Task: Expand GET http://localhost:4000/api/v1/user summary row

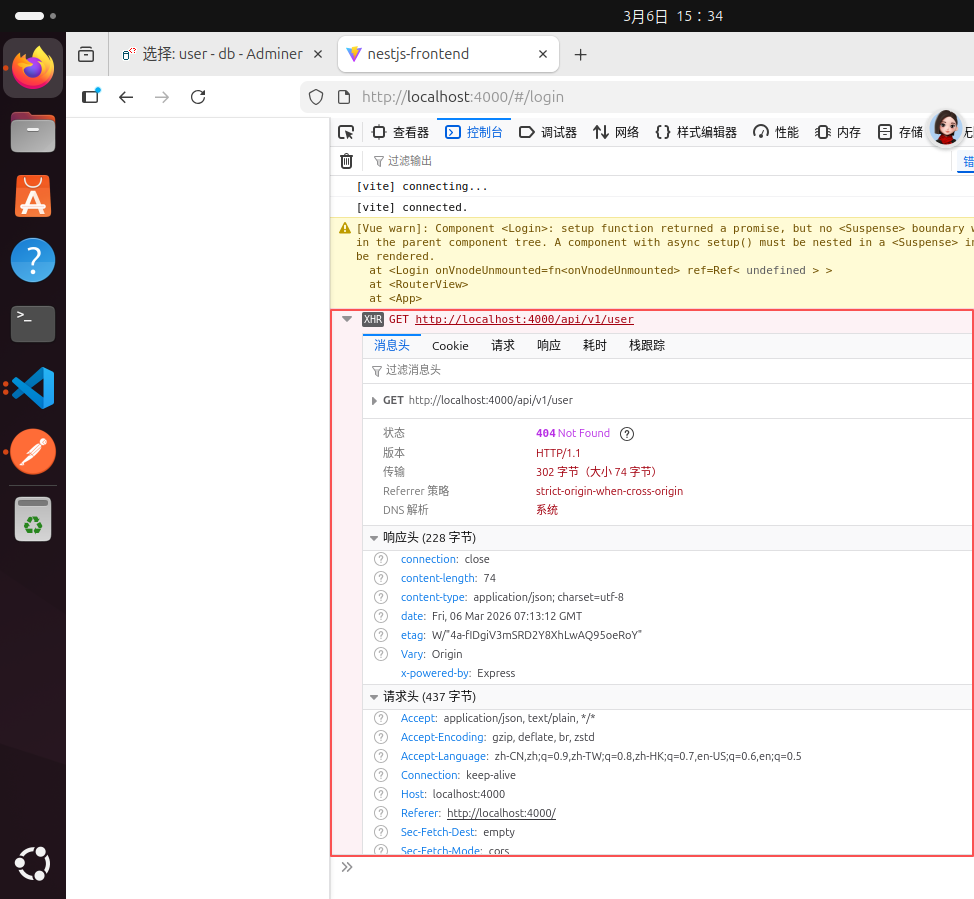Action: pyautogui.click(x=374, y=401)
